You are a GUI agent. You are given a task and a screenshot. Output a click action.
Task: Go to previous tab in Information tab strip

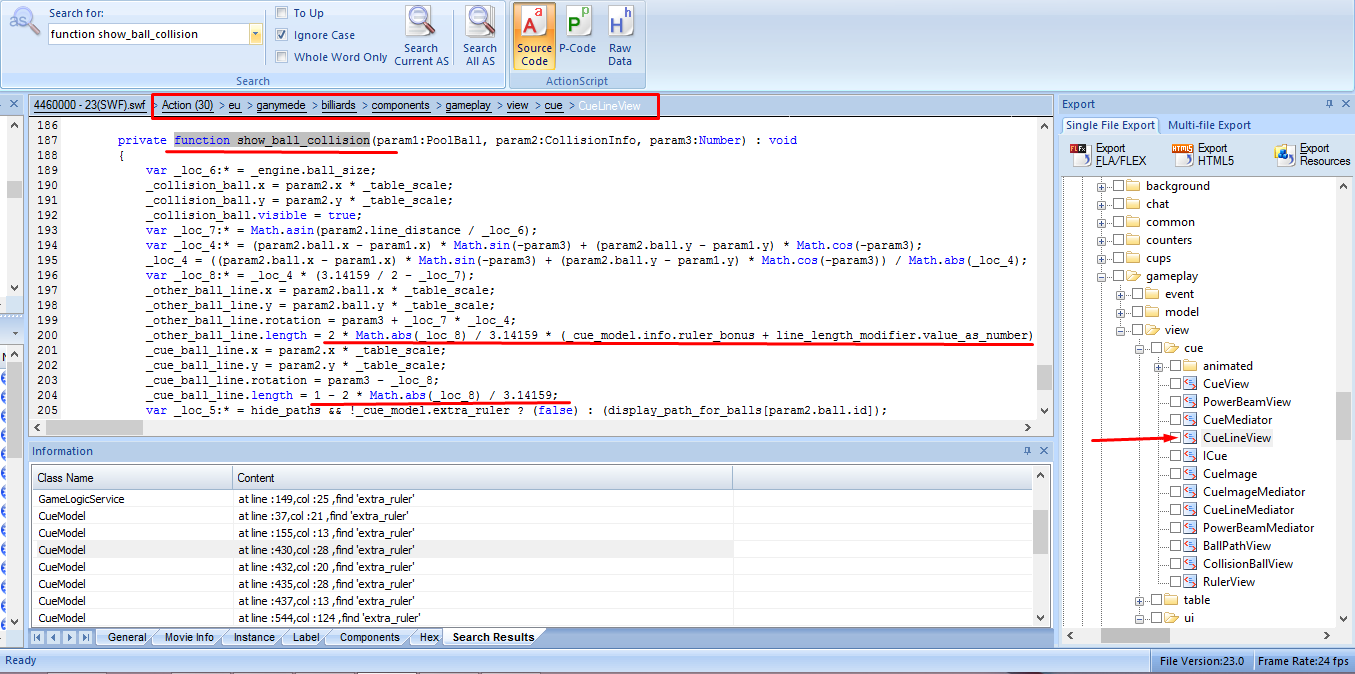[x=54, y=637]
